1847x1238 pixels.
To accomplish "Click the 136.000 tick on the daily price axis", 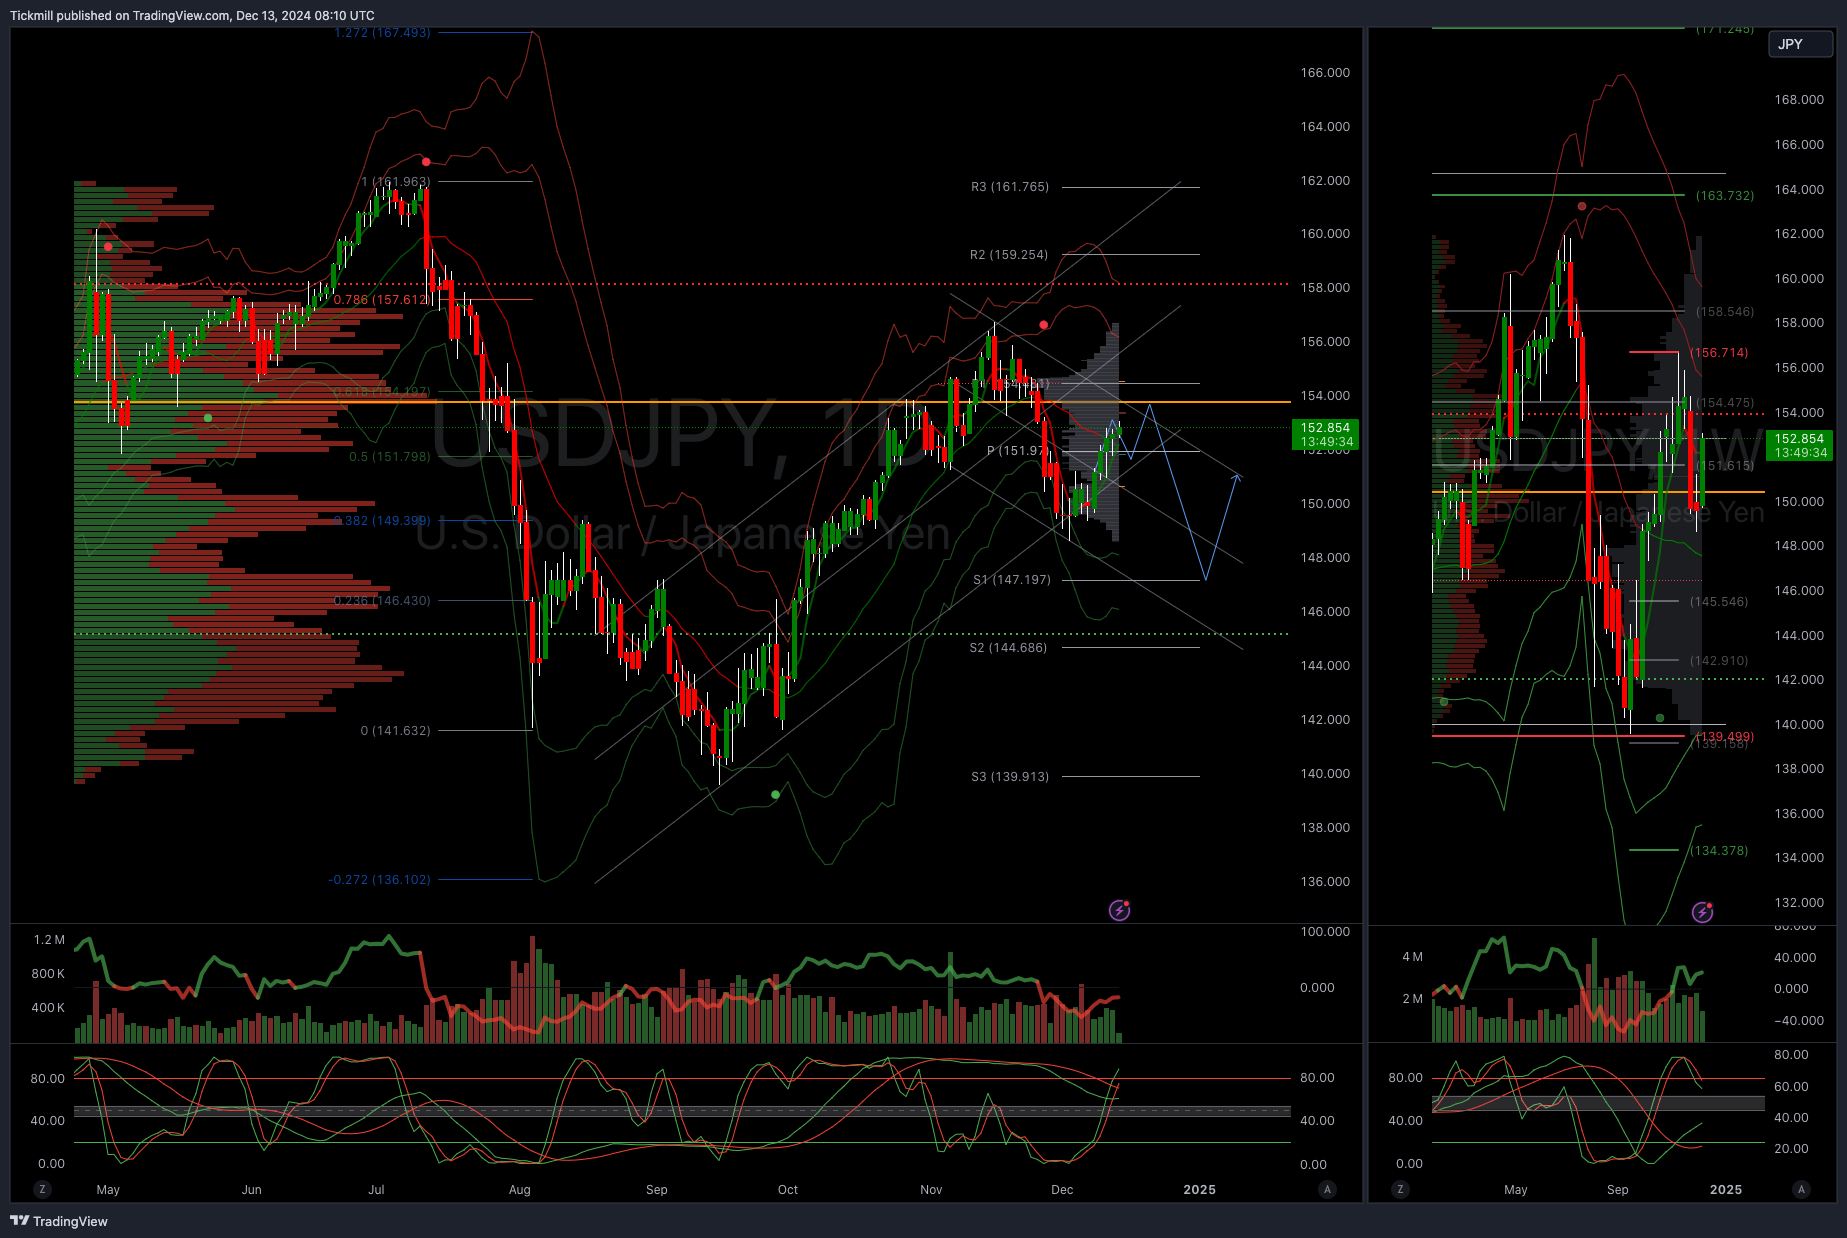I will pyautogui.click(x=1325, y=882).
